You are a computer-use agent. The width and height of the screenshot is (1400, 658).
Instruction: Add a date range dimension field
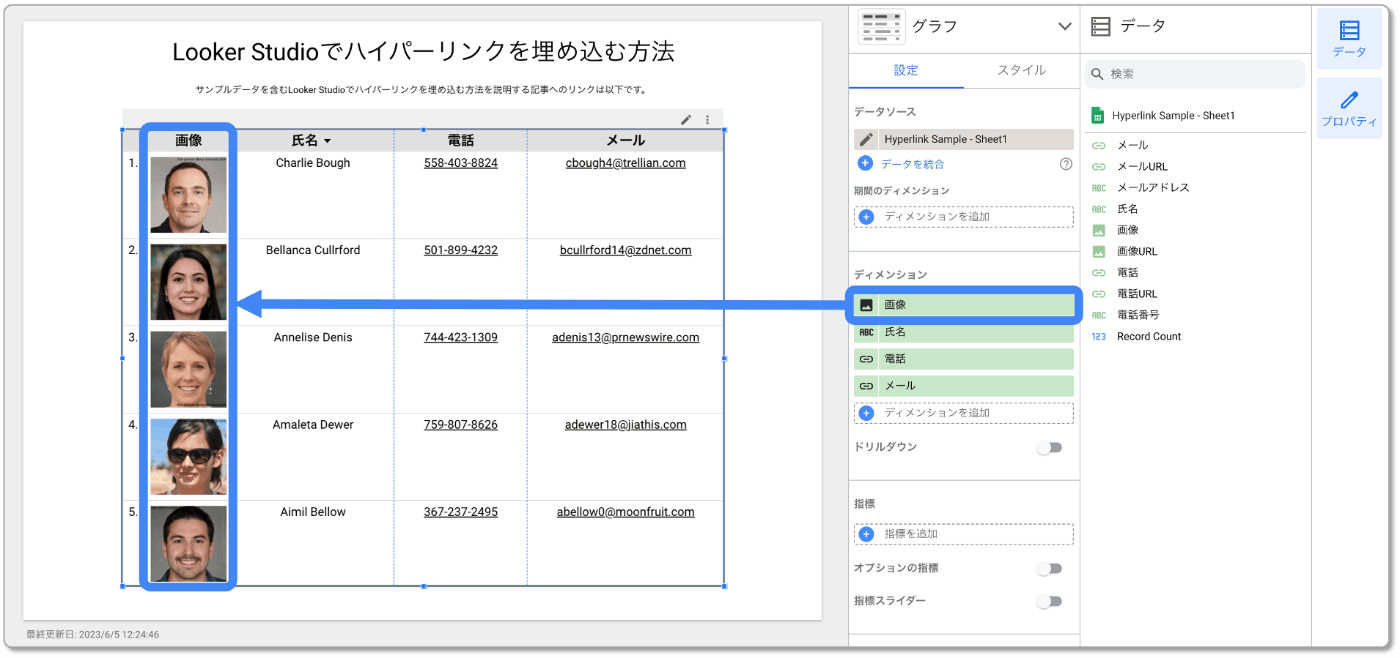pos(964,216)
